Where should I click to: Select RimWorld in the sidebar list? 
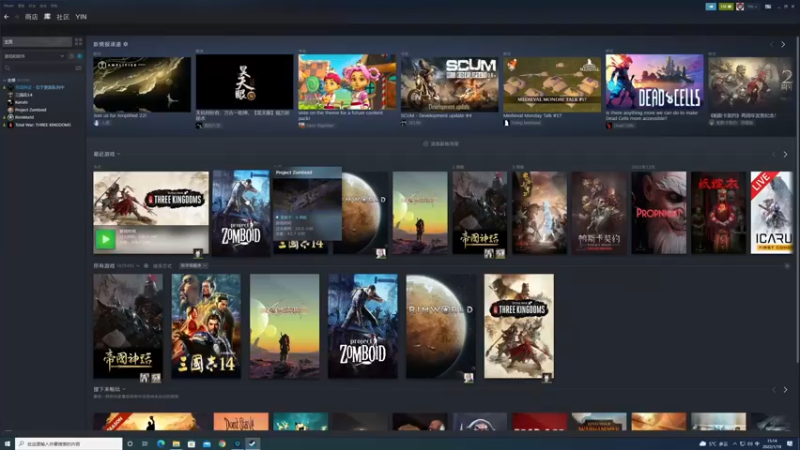[24, 117]
